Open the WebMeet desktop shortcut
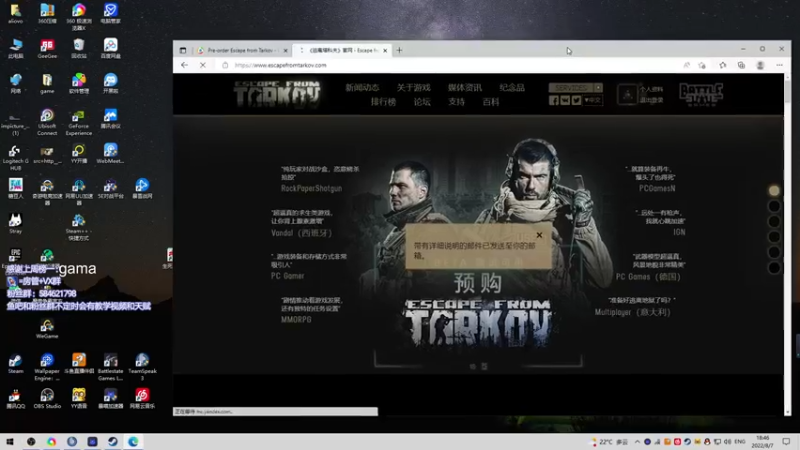The height and width of the screenshot is (450, 800). [110, 153]
